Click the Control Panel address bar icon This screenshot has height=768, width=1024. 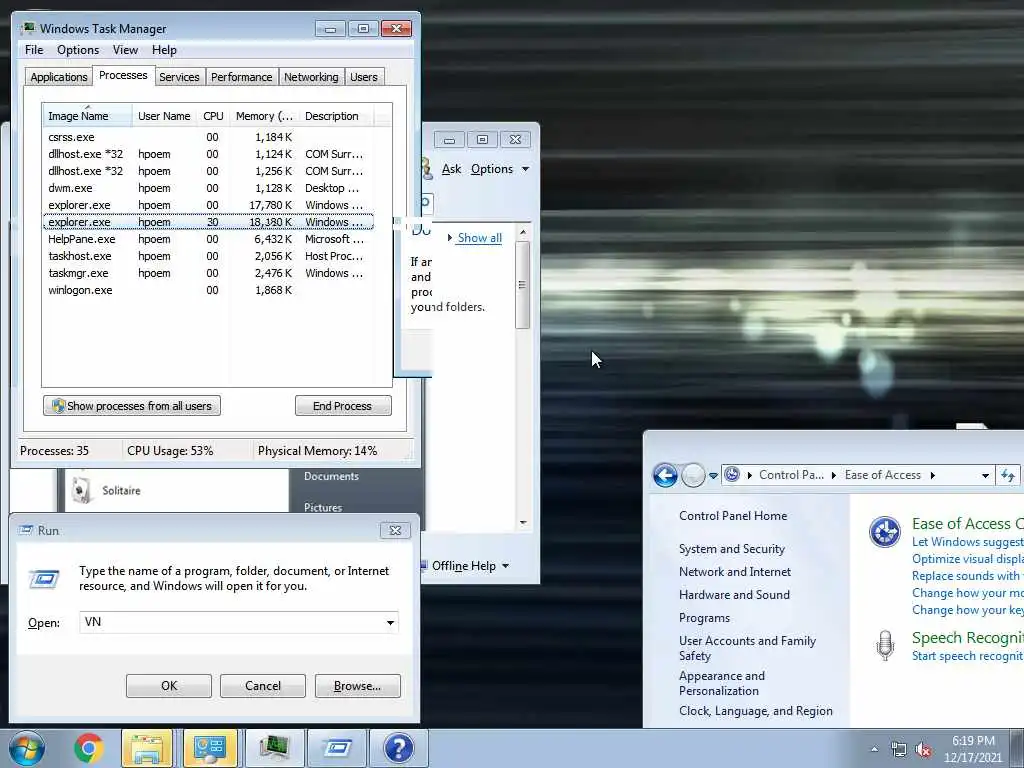(x=732, y=475)
